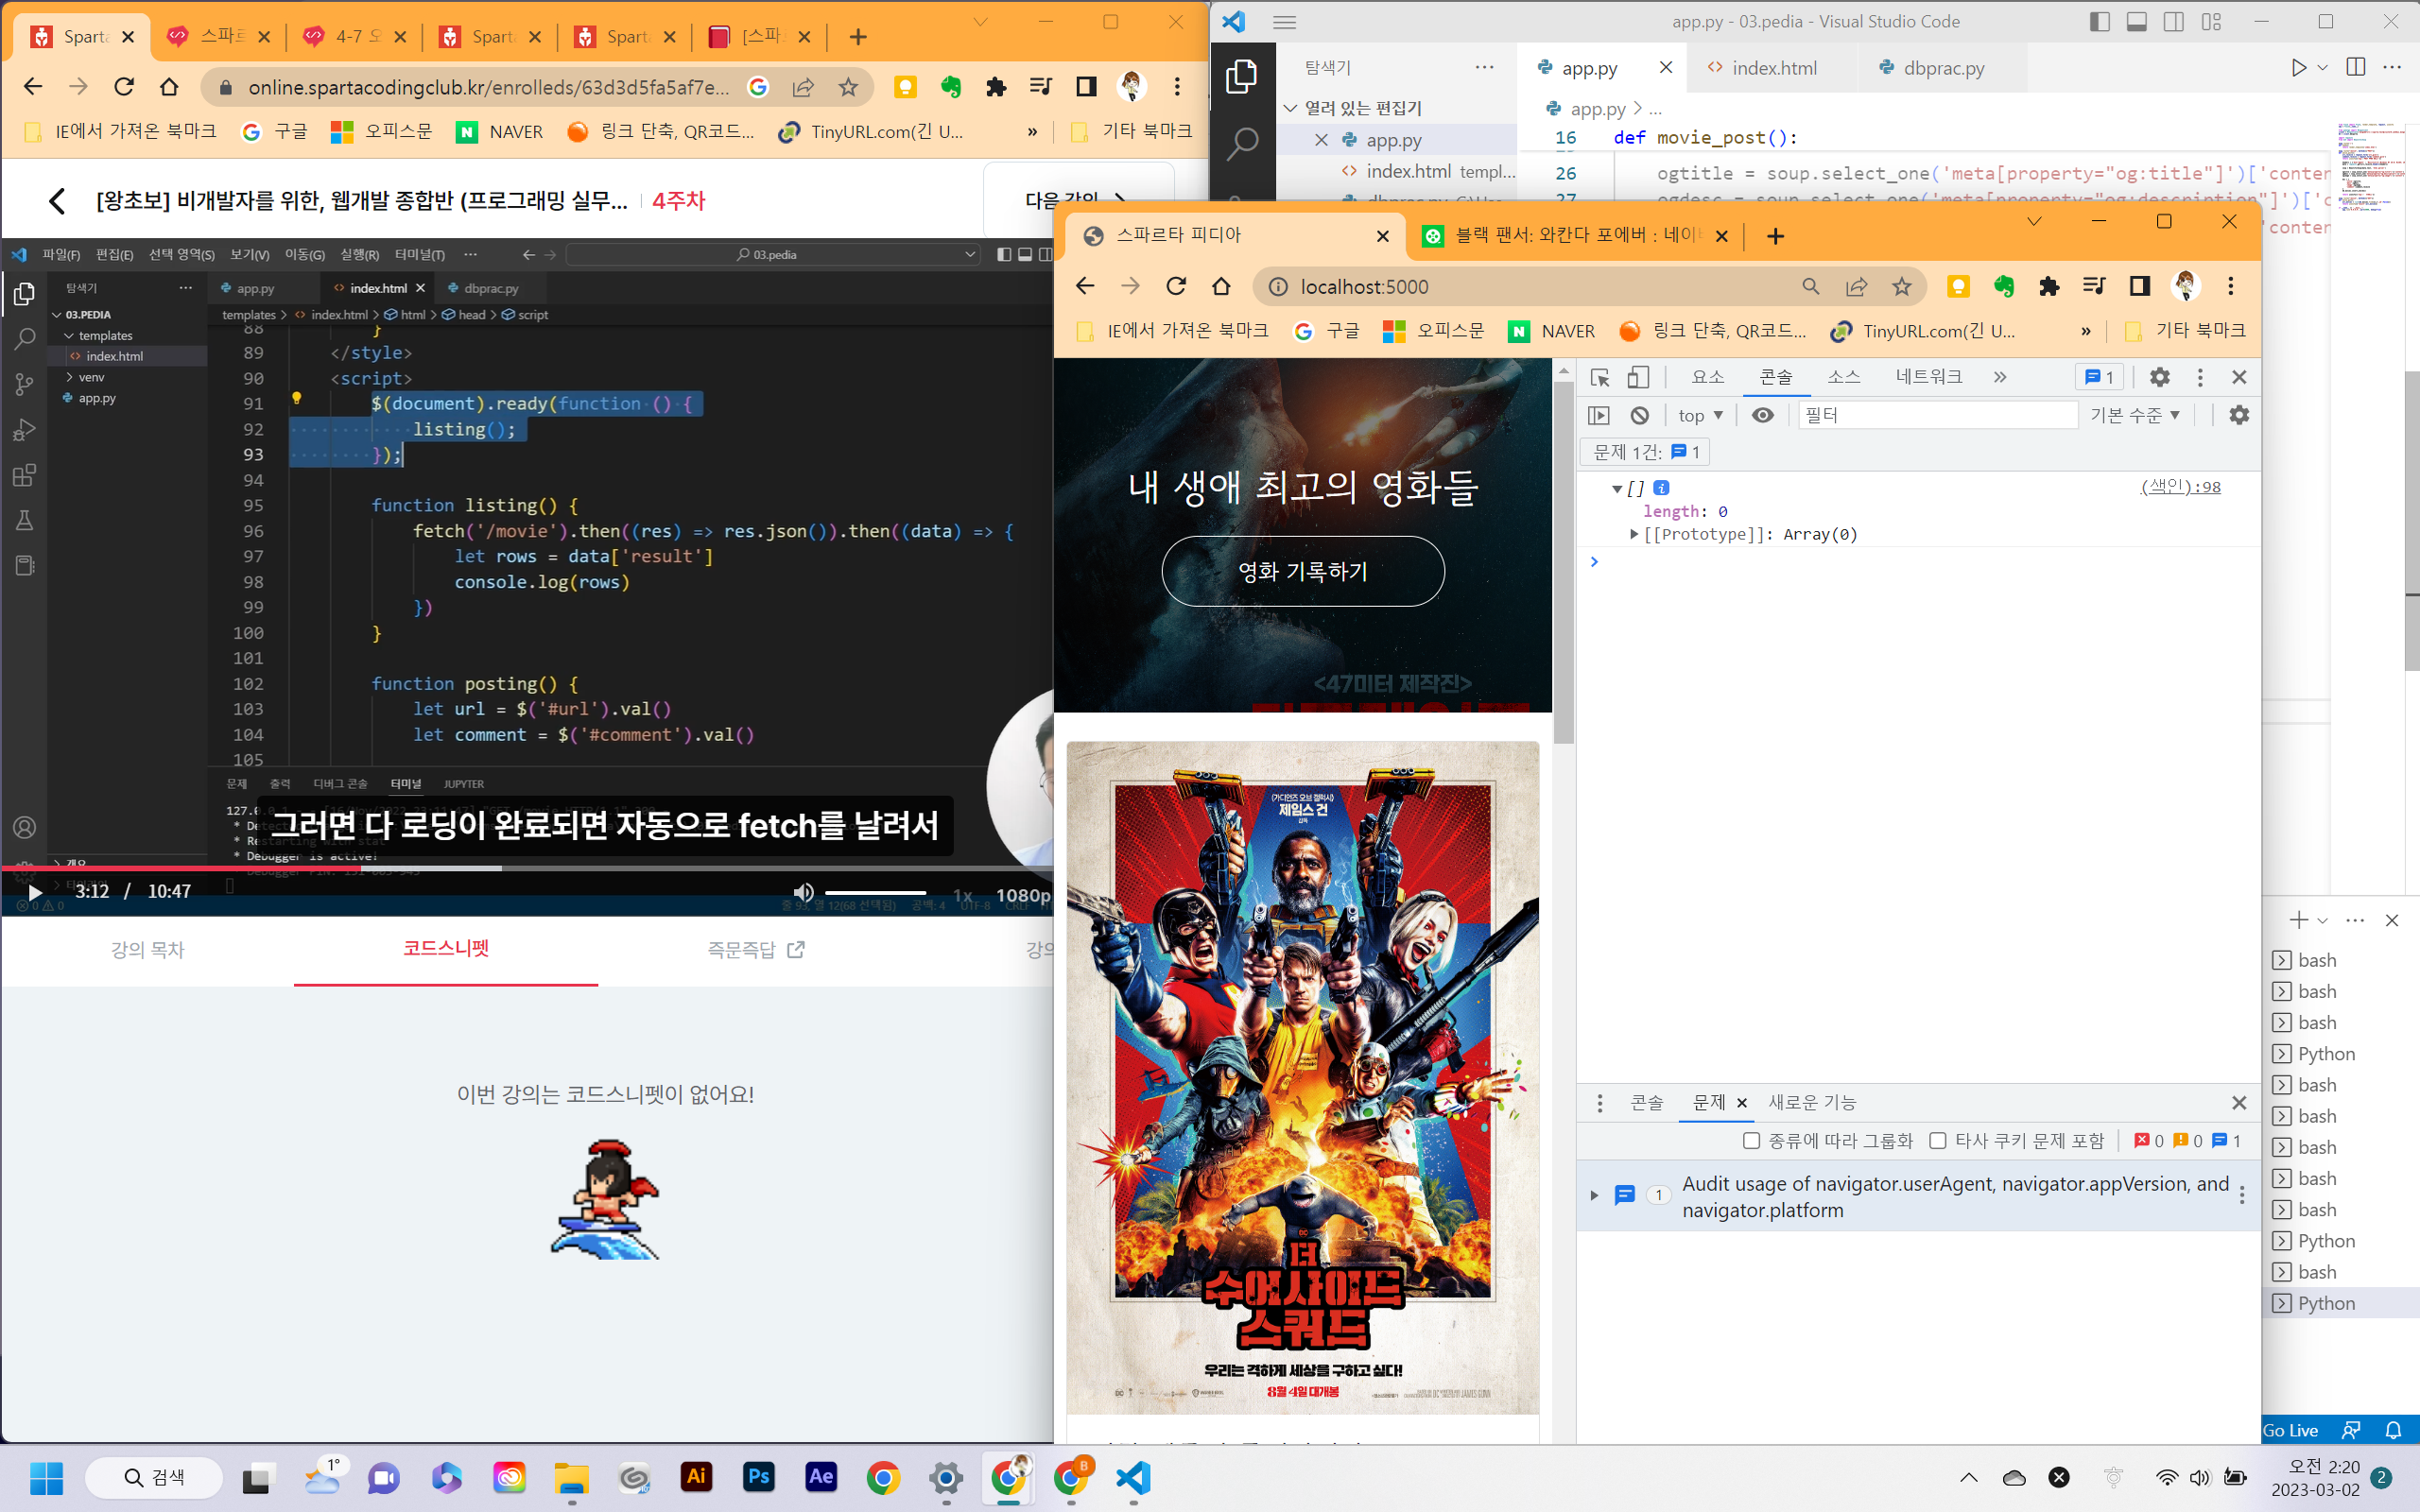The height and width of the screenshot is (1512, 2420).
Task: Show more bookmarks chevron in Sparta browser
Action: (x=1033, y=131)
